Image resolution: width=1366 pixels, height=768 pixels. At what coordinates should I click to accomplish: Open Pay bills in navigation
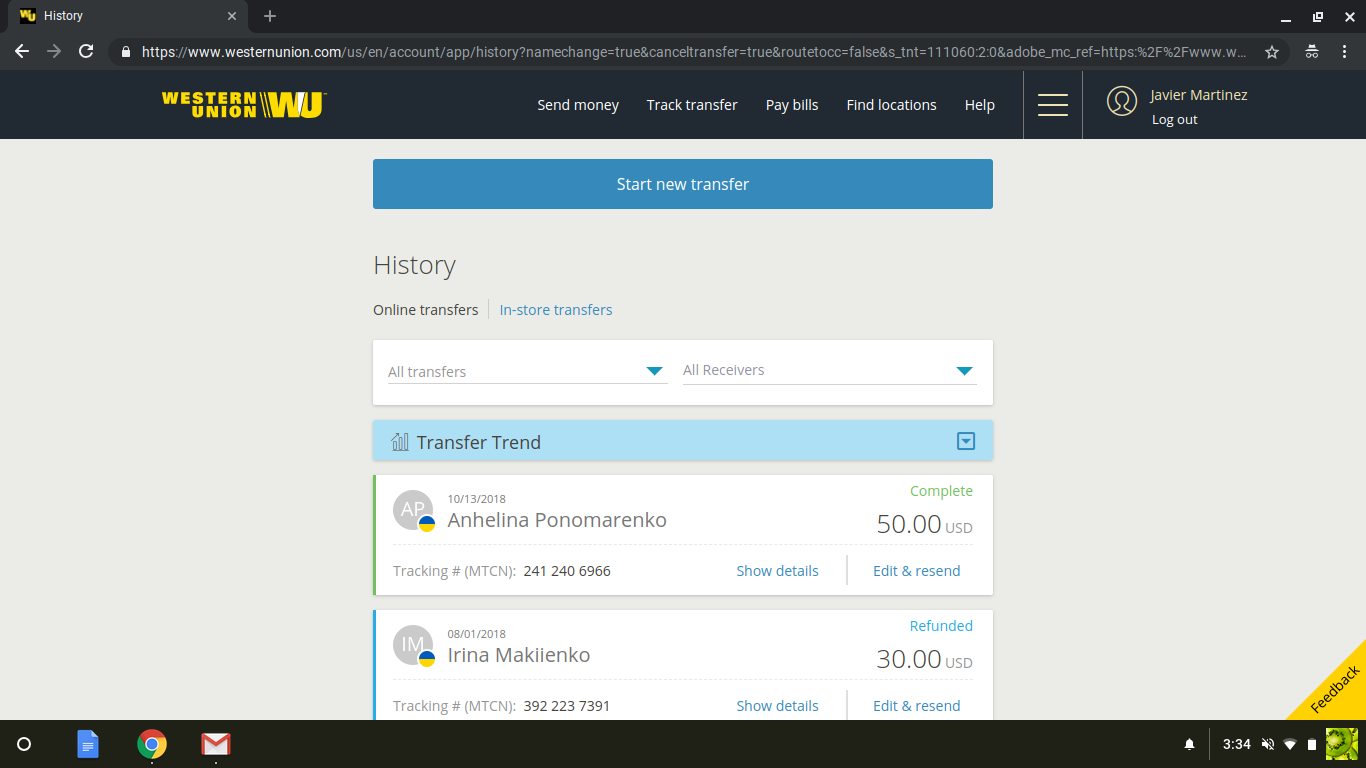coord(792,105)
